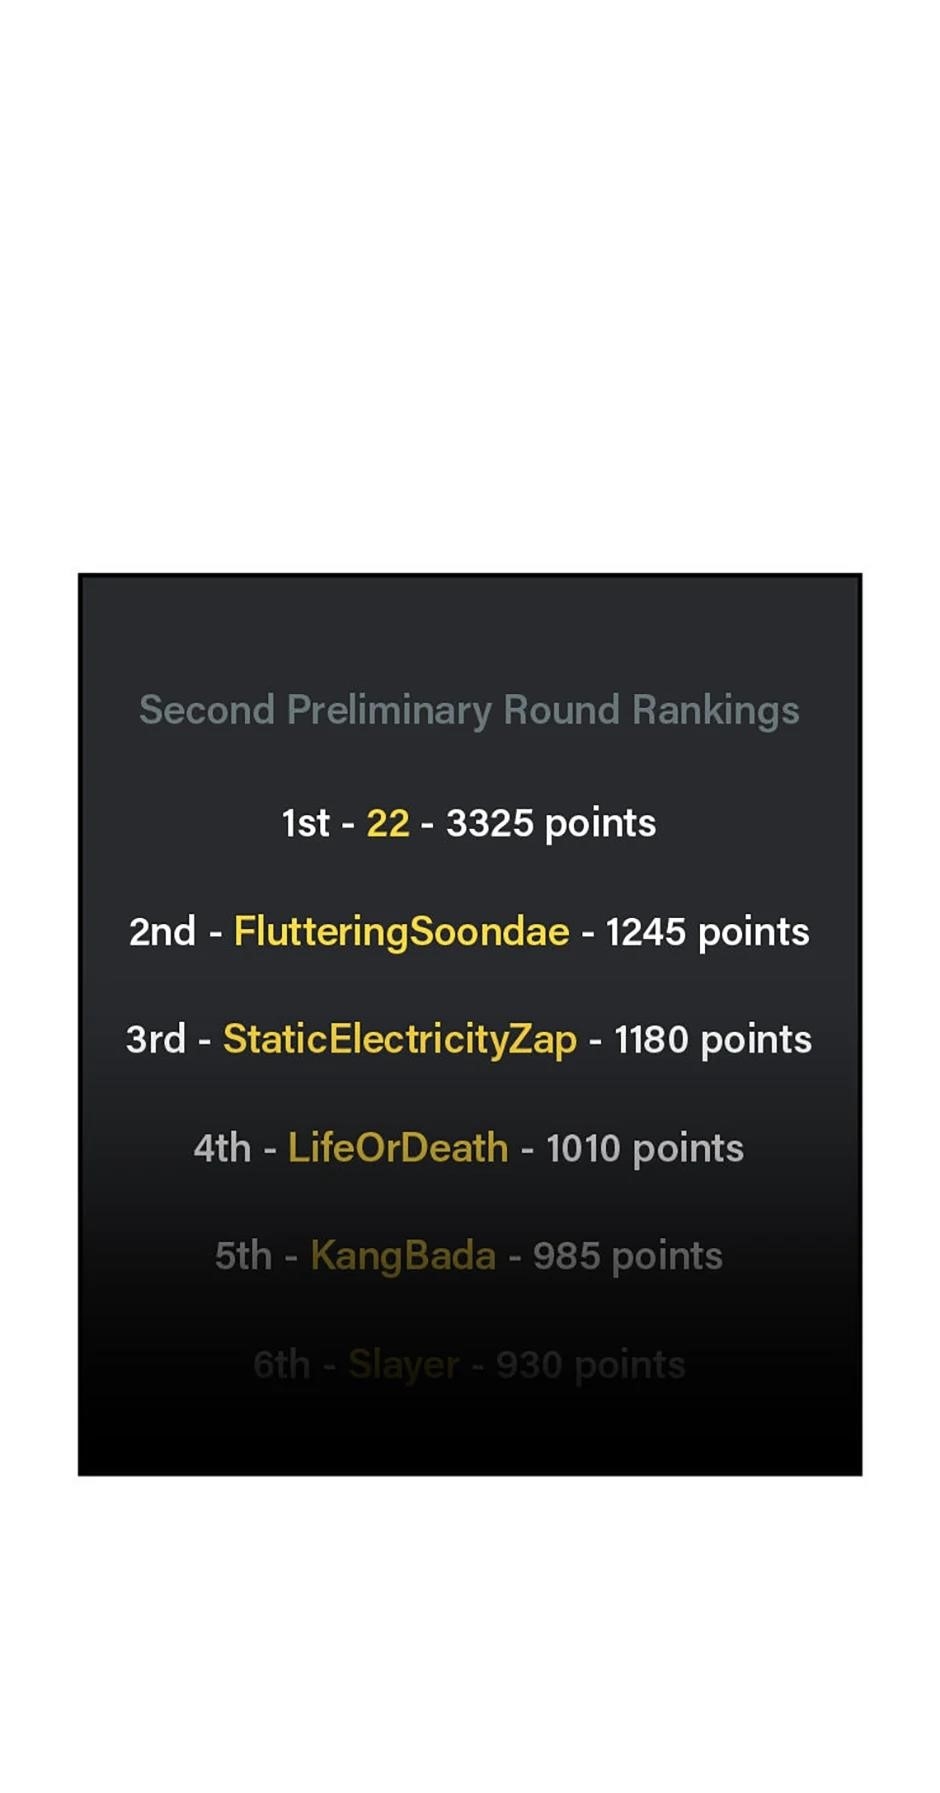Select the LifeOrDeath player name

(398, 1148)
